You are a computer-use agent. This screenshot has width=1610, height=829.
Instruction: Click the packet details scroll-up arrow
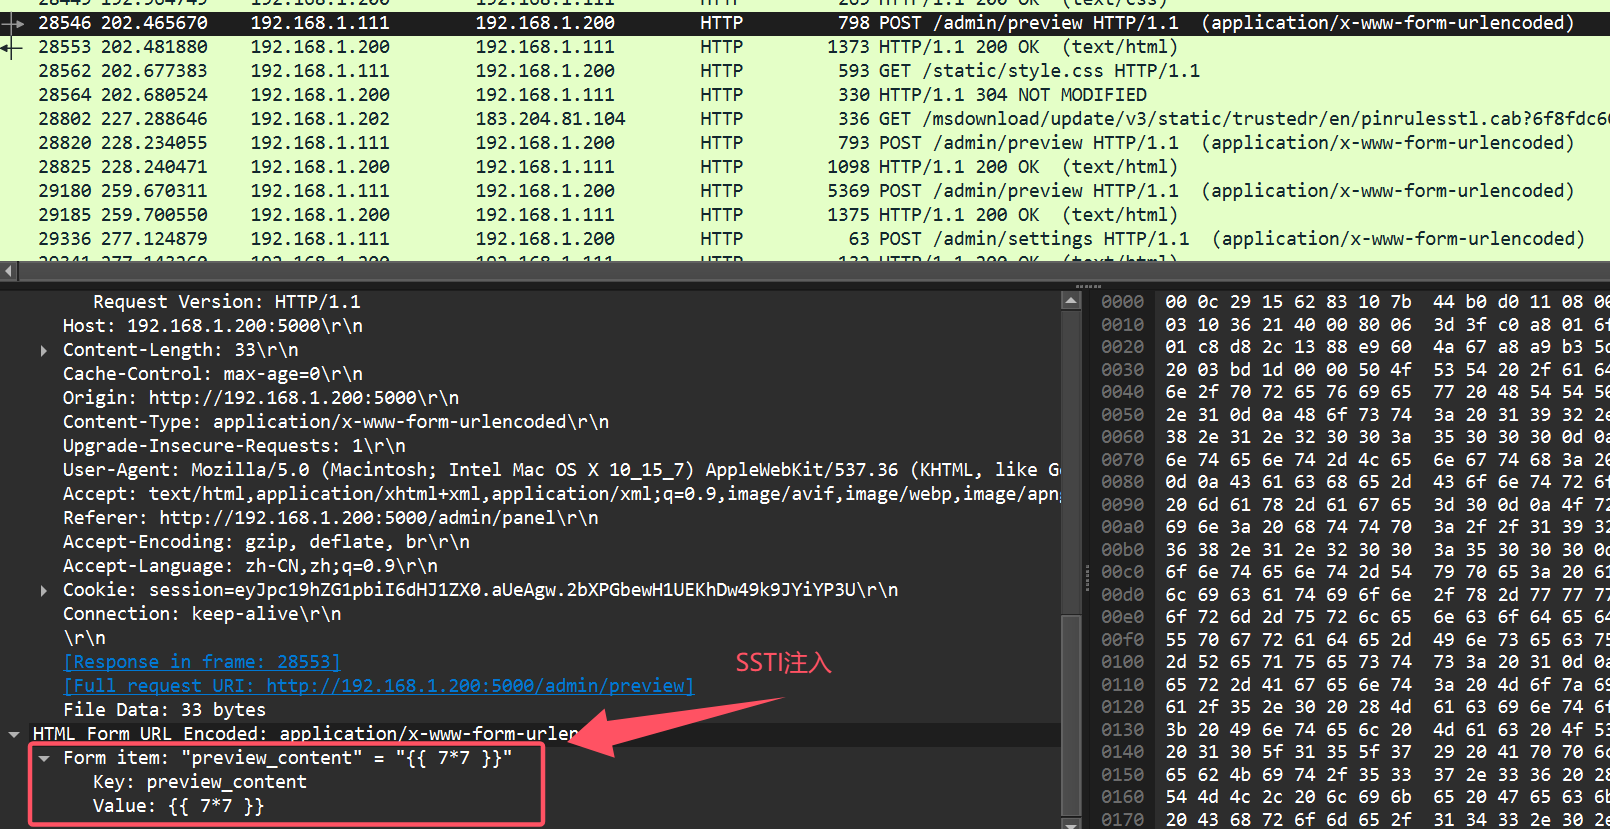pos(1071,300)
